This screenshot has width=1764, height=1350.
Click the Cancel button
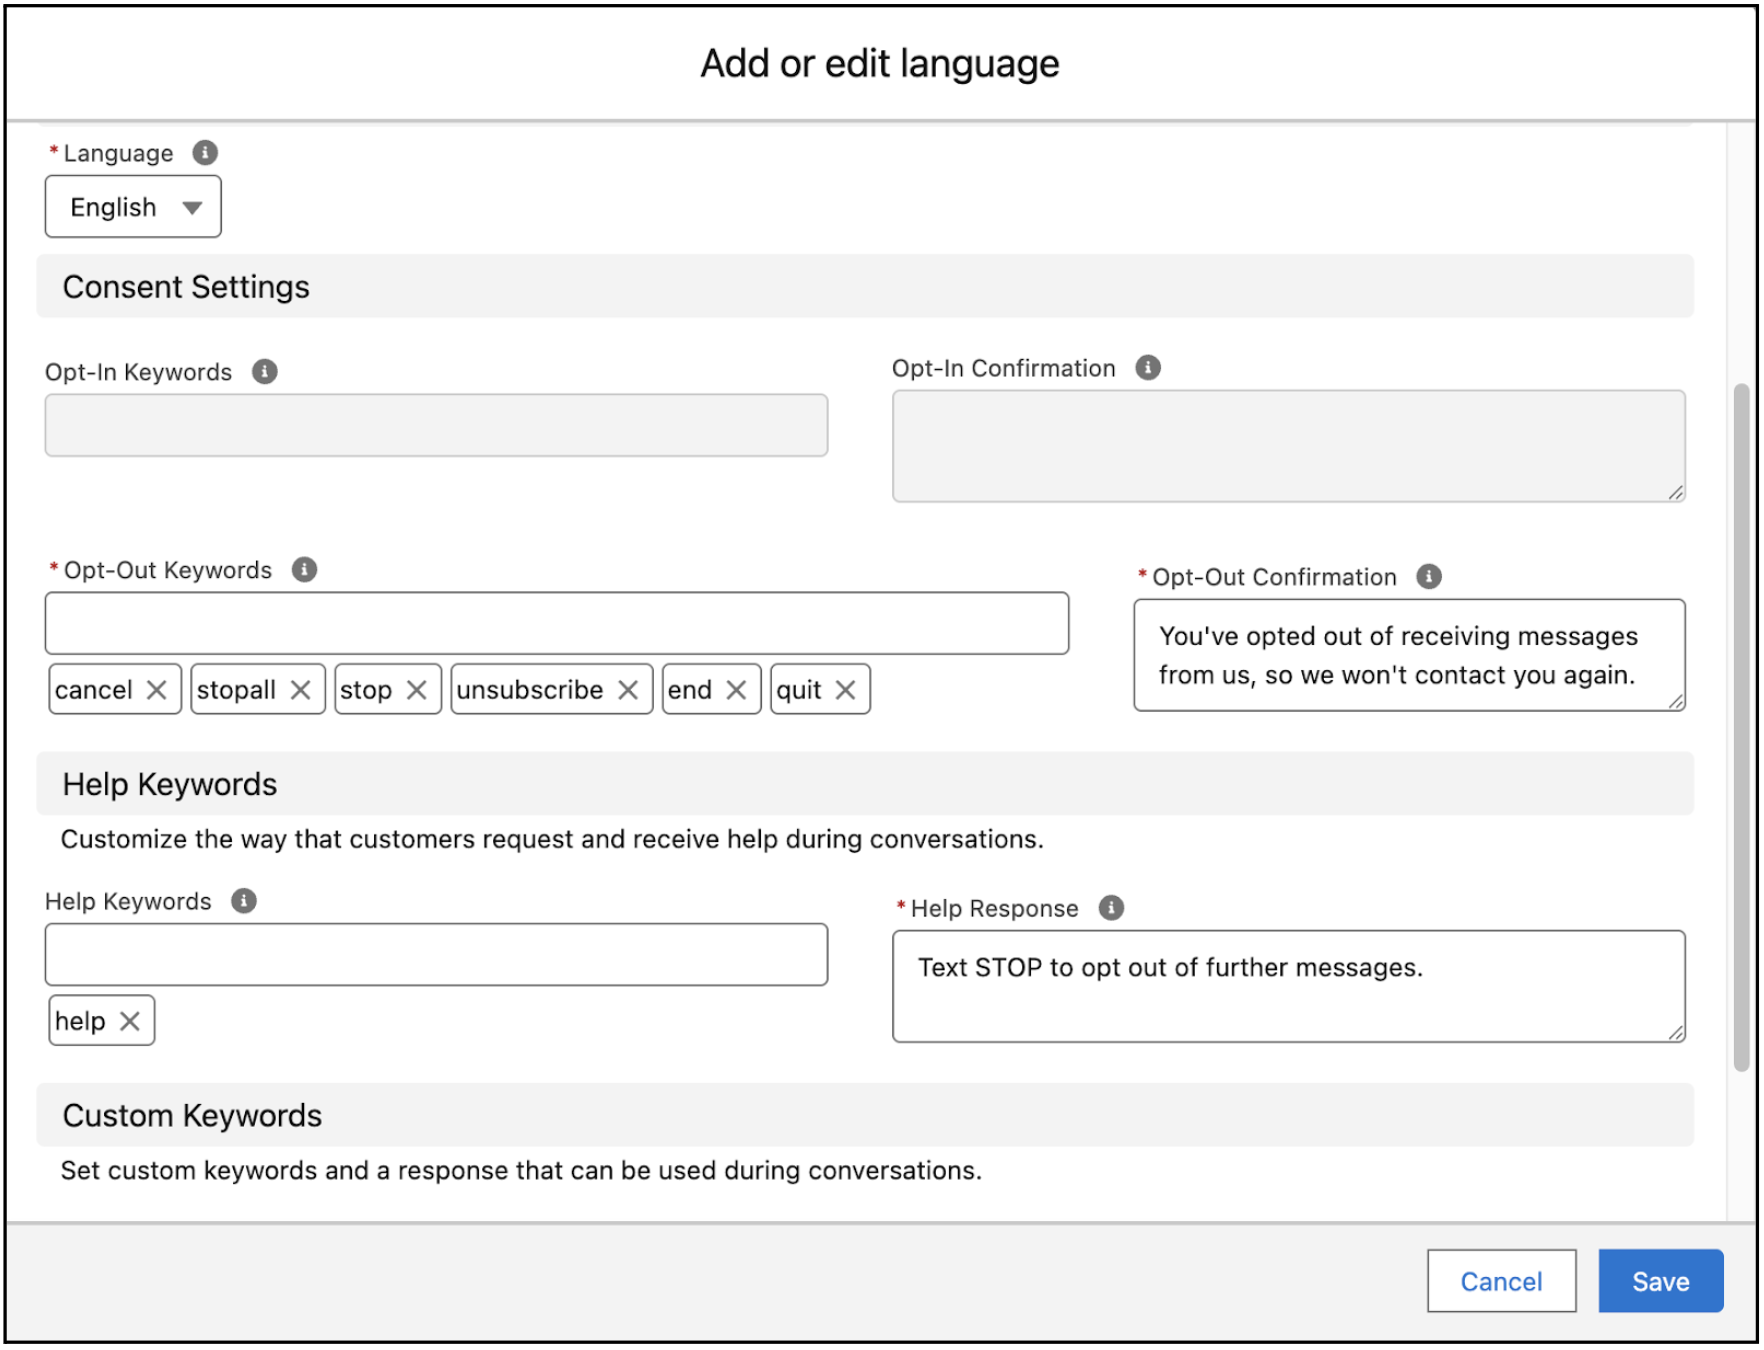tap(1500, 1281)
